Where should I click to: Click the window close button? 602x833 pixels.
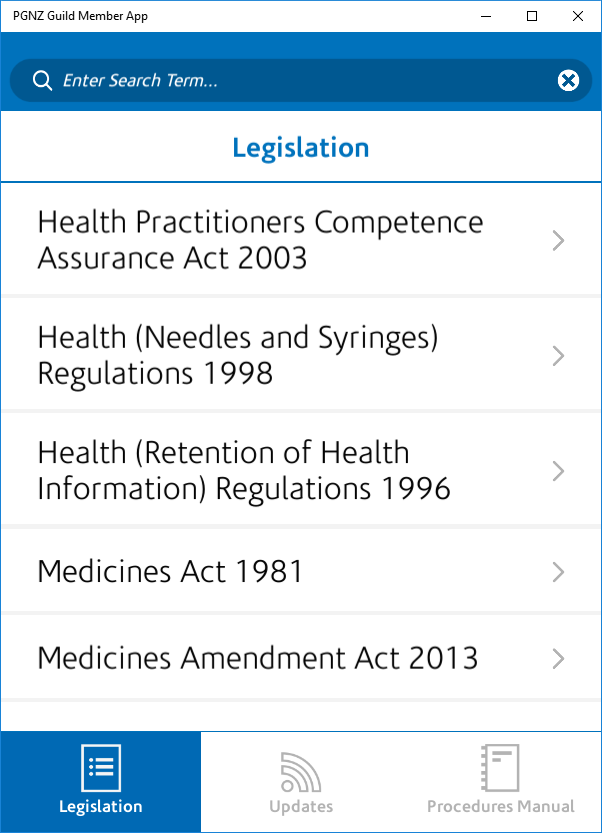(578, 16)
